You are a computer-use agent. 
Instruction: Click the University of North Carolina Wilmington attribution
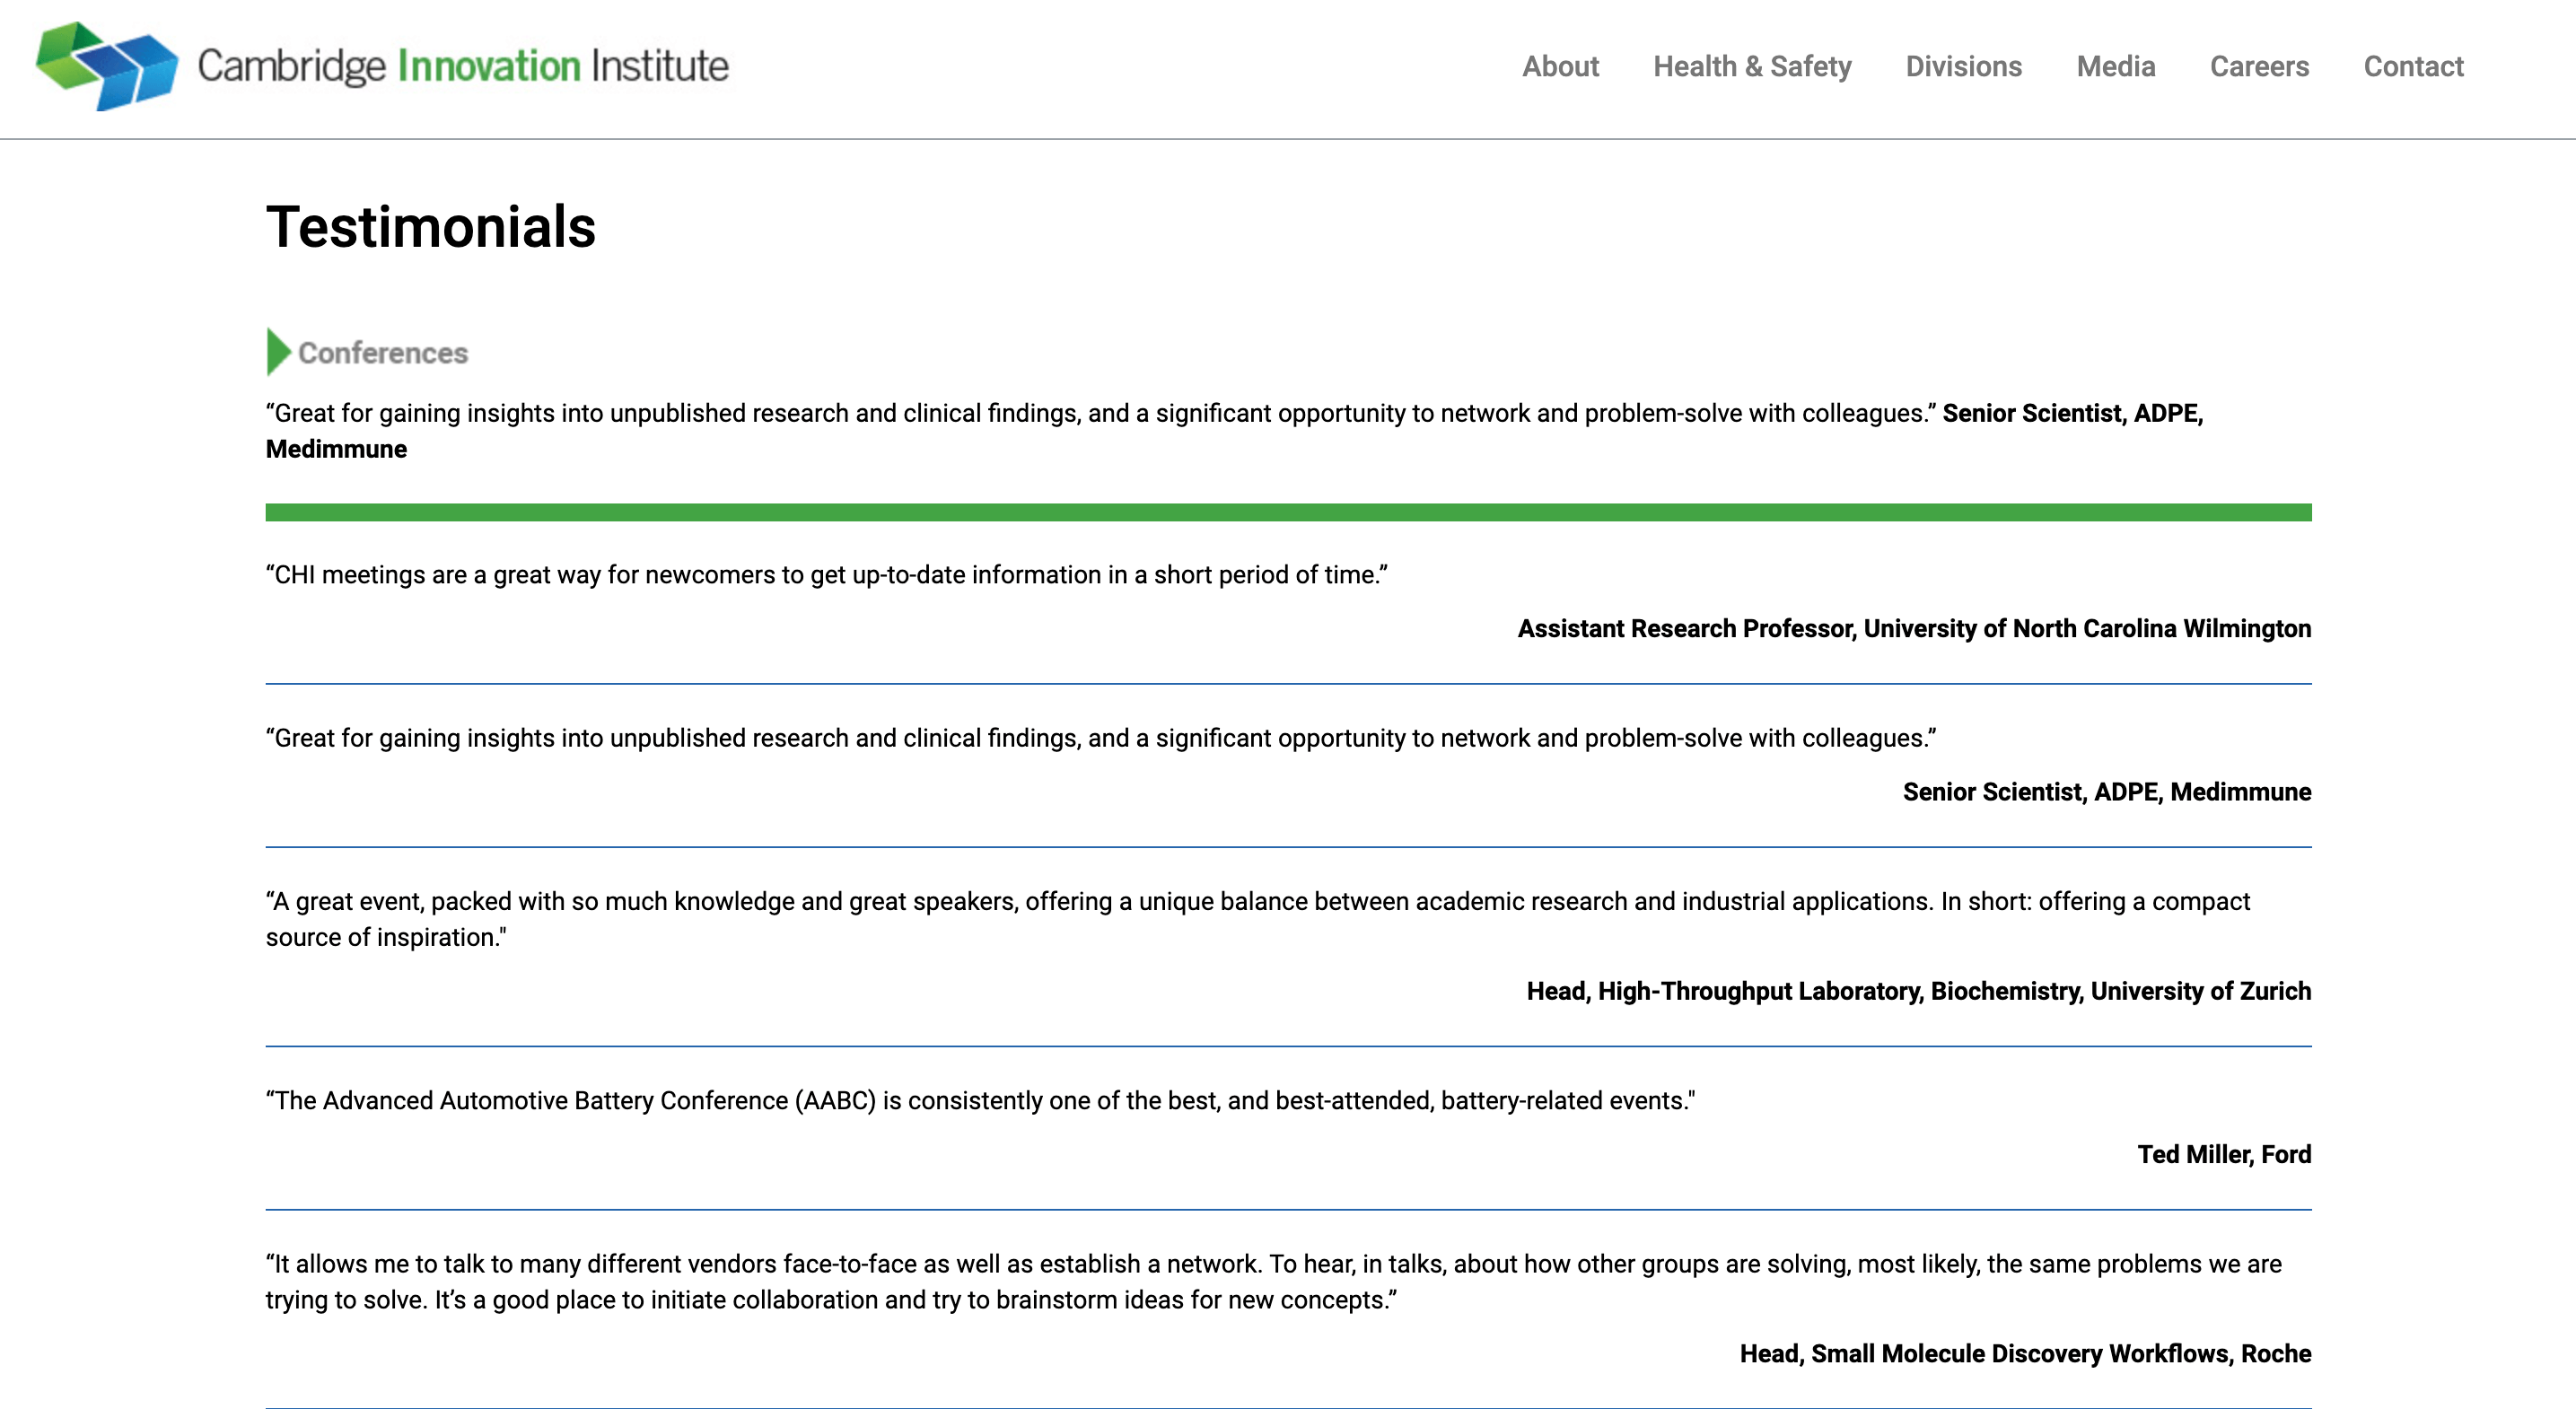click(x=1914, y=629)
